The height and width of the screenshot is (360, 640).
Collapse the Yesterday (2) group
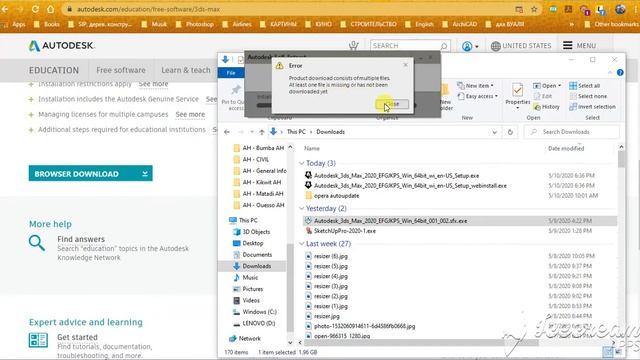(x=302, y=209)
